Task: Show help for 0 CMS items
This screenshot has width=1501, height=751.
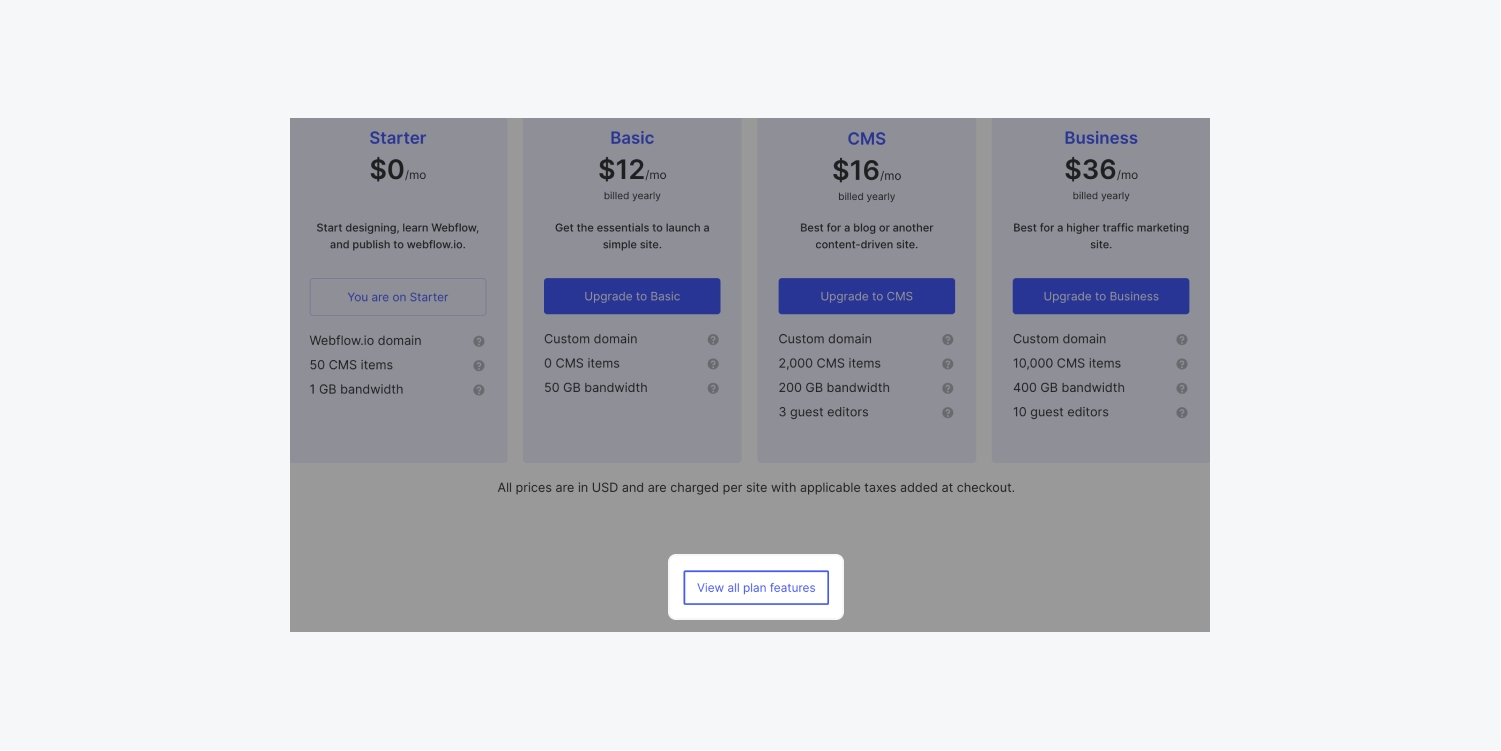Action: coord(713,364)
